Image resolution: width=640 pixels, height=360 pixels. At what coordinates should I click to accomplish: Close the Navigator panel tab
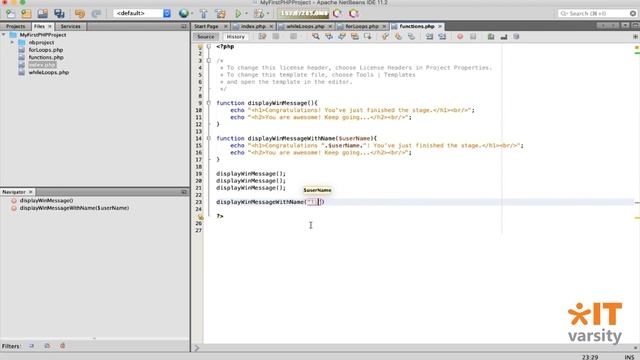pos(30,192)
